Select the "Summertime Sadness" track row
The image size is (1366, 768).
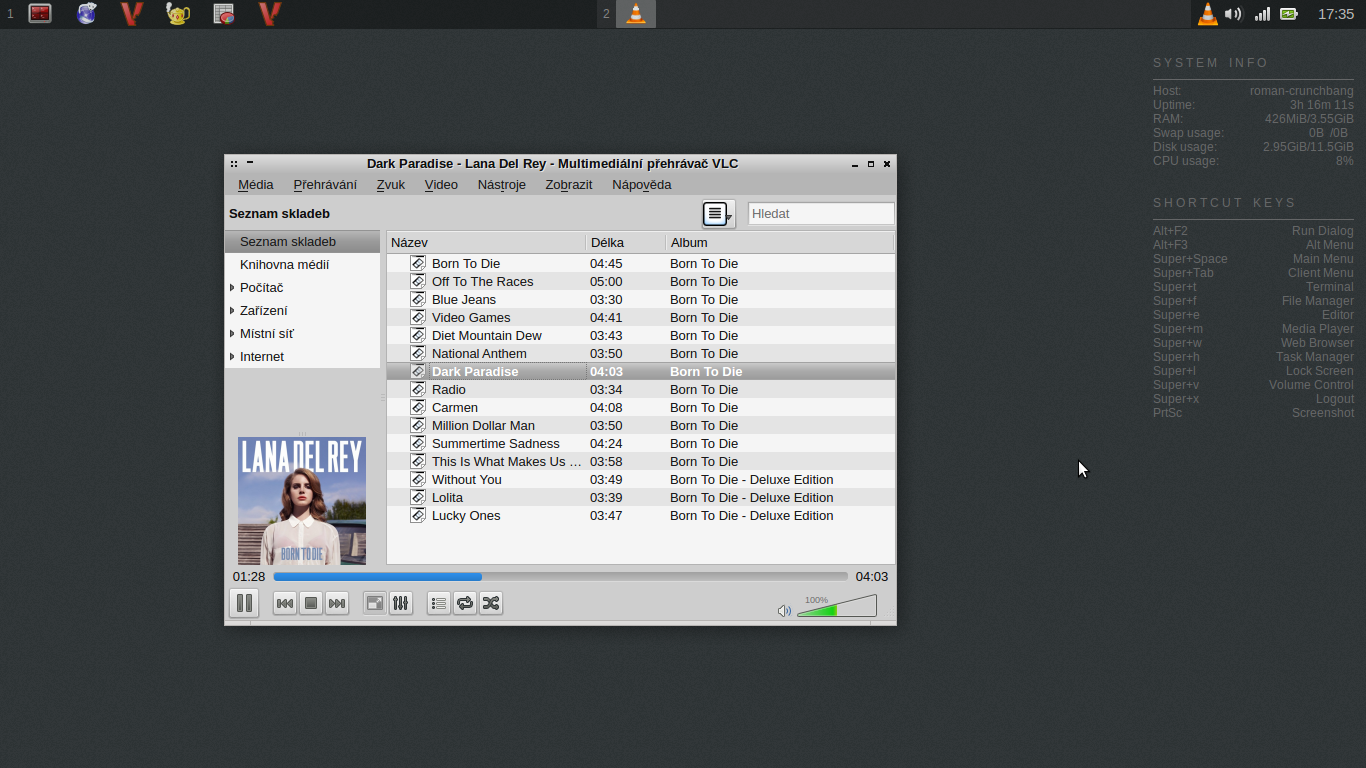pos(641,444)
